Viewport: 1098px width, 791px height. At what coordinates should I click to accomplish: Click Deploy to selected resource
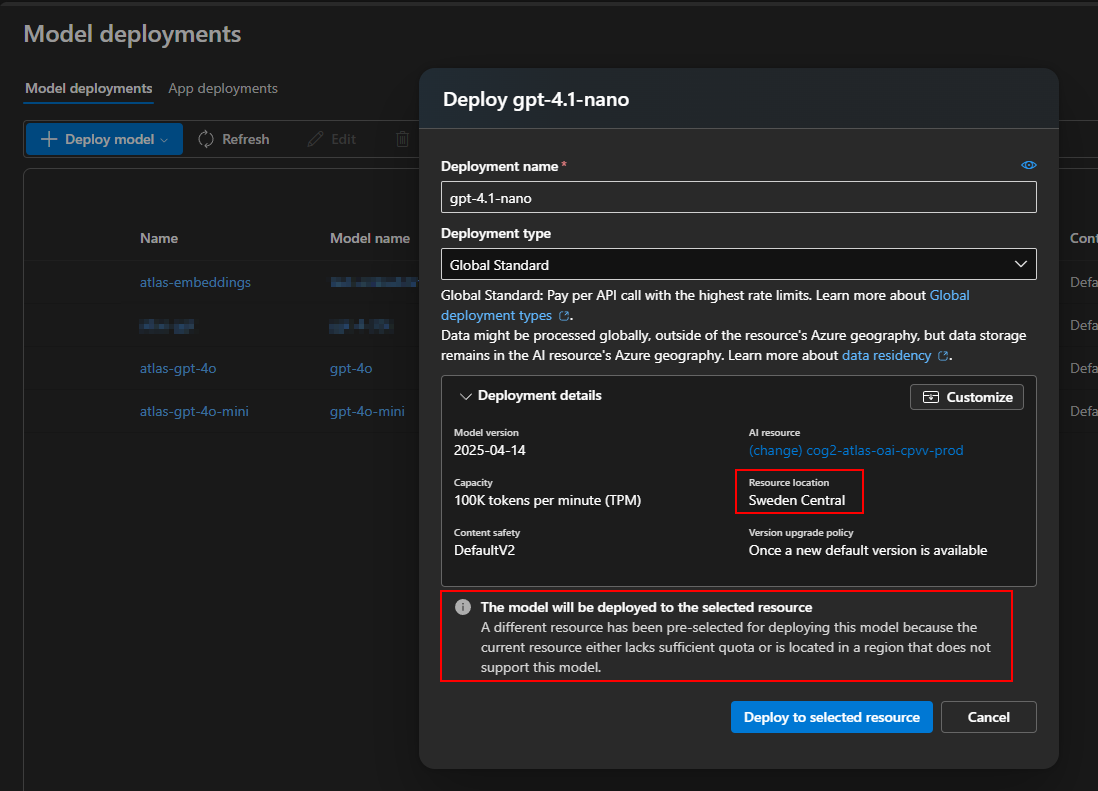point(831,717)
